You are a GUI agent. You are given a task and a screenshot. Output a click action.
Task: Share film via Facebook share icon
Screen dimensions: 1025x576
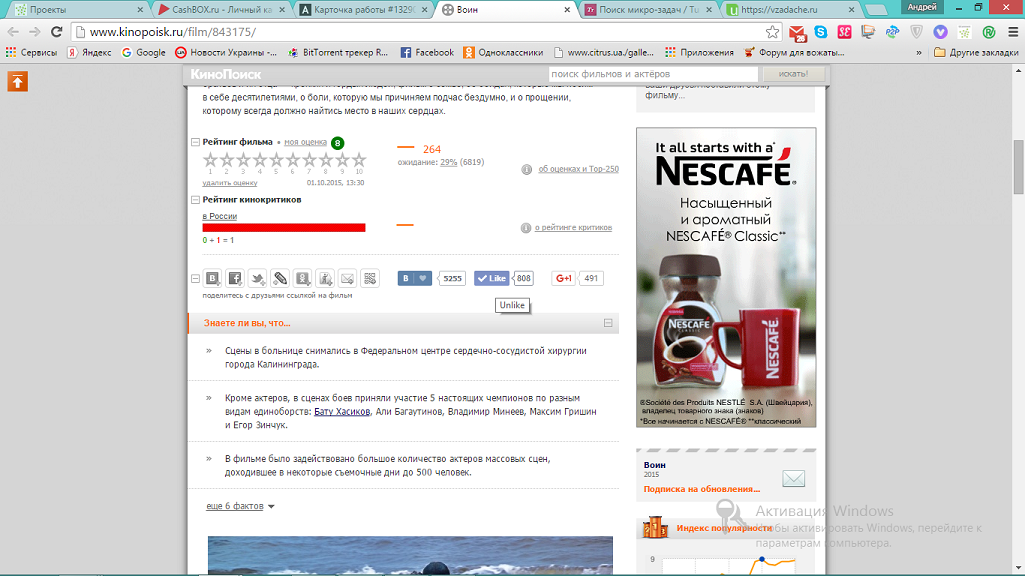point(235,279)
